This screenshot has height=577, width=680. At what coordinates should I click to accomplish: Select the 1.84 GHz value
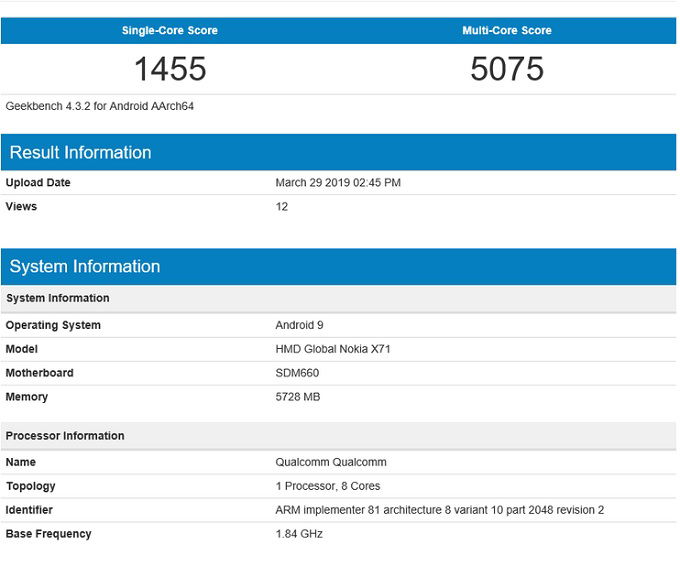tap(299, 534)
